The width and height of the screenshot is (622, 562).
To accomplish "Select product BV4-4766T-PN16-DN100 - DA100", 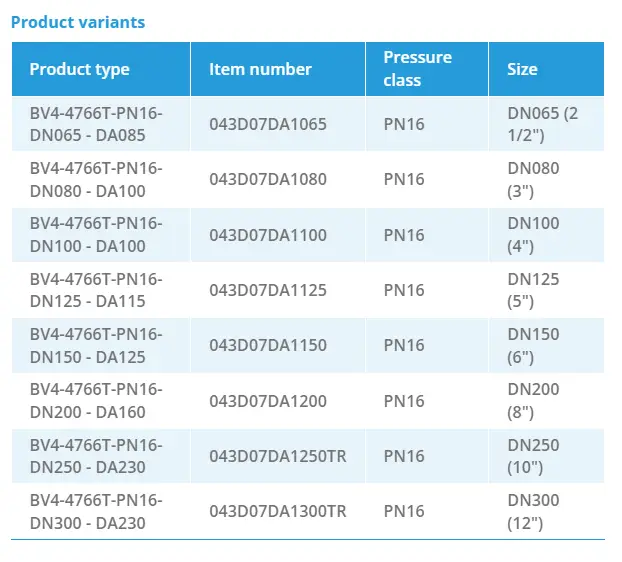I will tap(96, 235).
